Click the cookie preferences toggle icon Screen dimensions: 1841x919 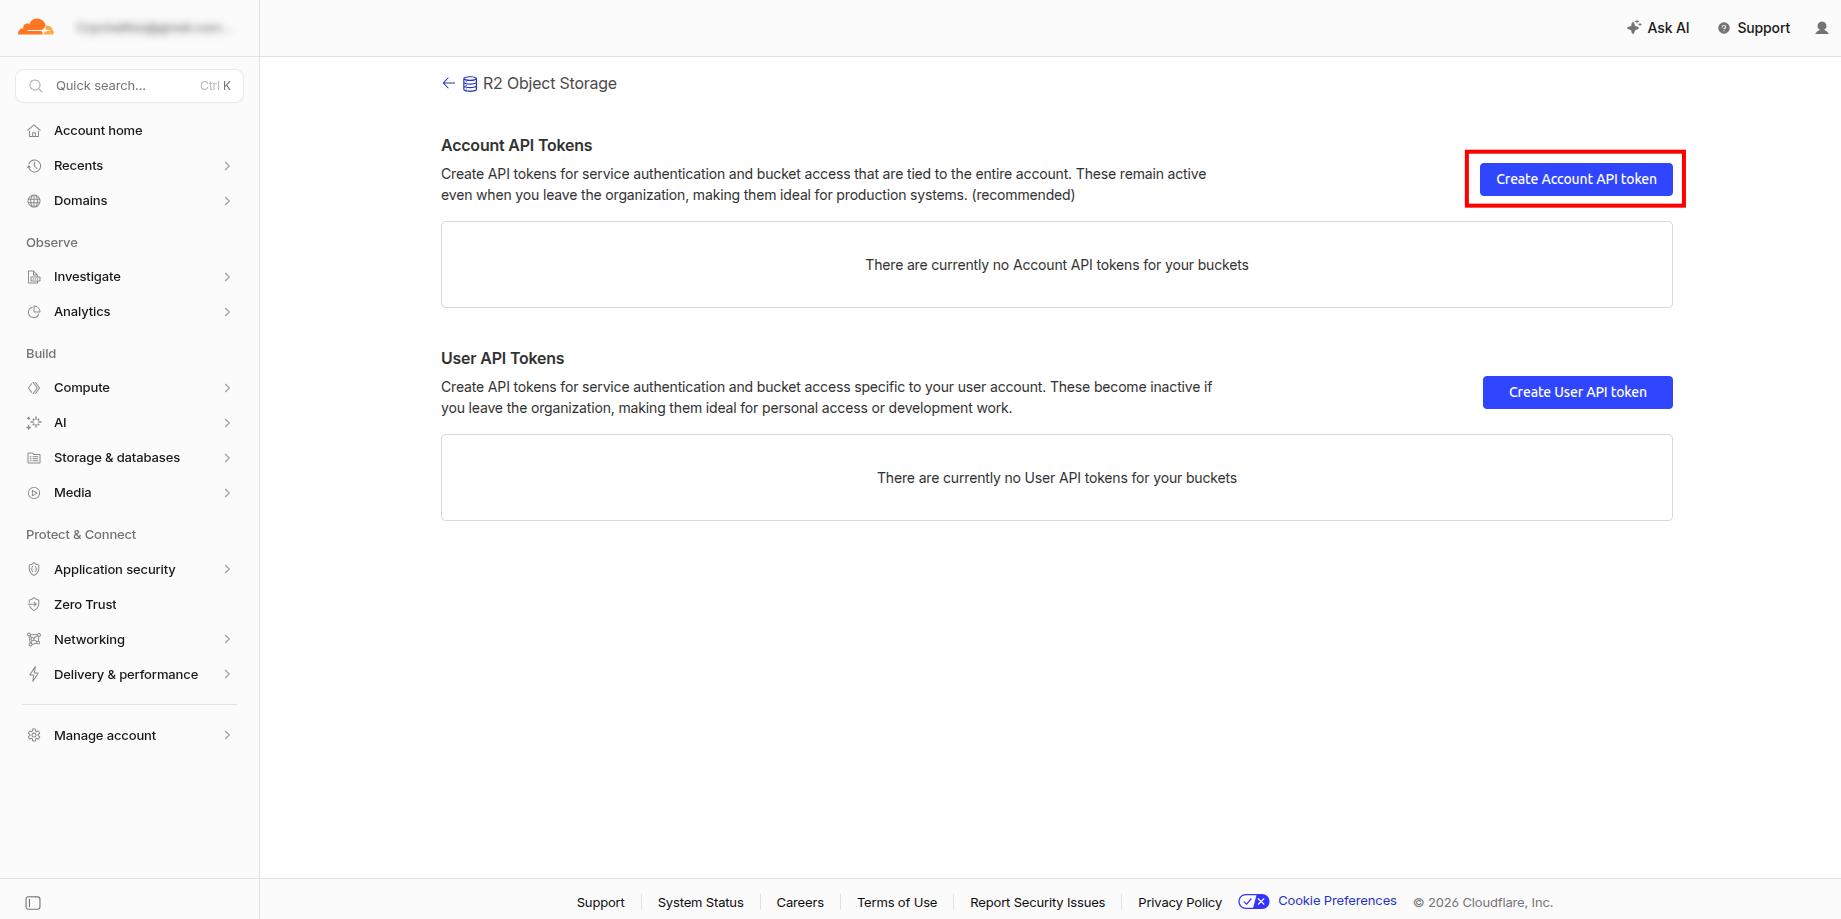click(x=1254, y=901)
